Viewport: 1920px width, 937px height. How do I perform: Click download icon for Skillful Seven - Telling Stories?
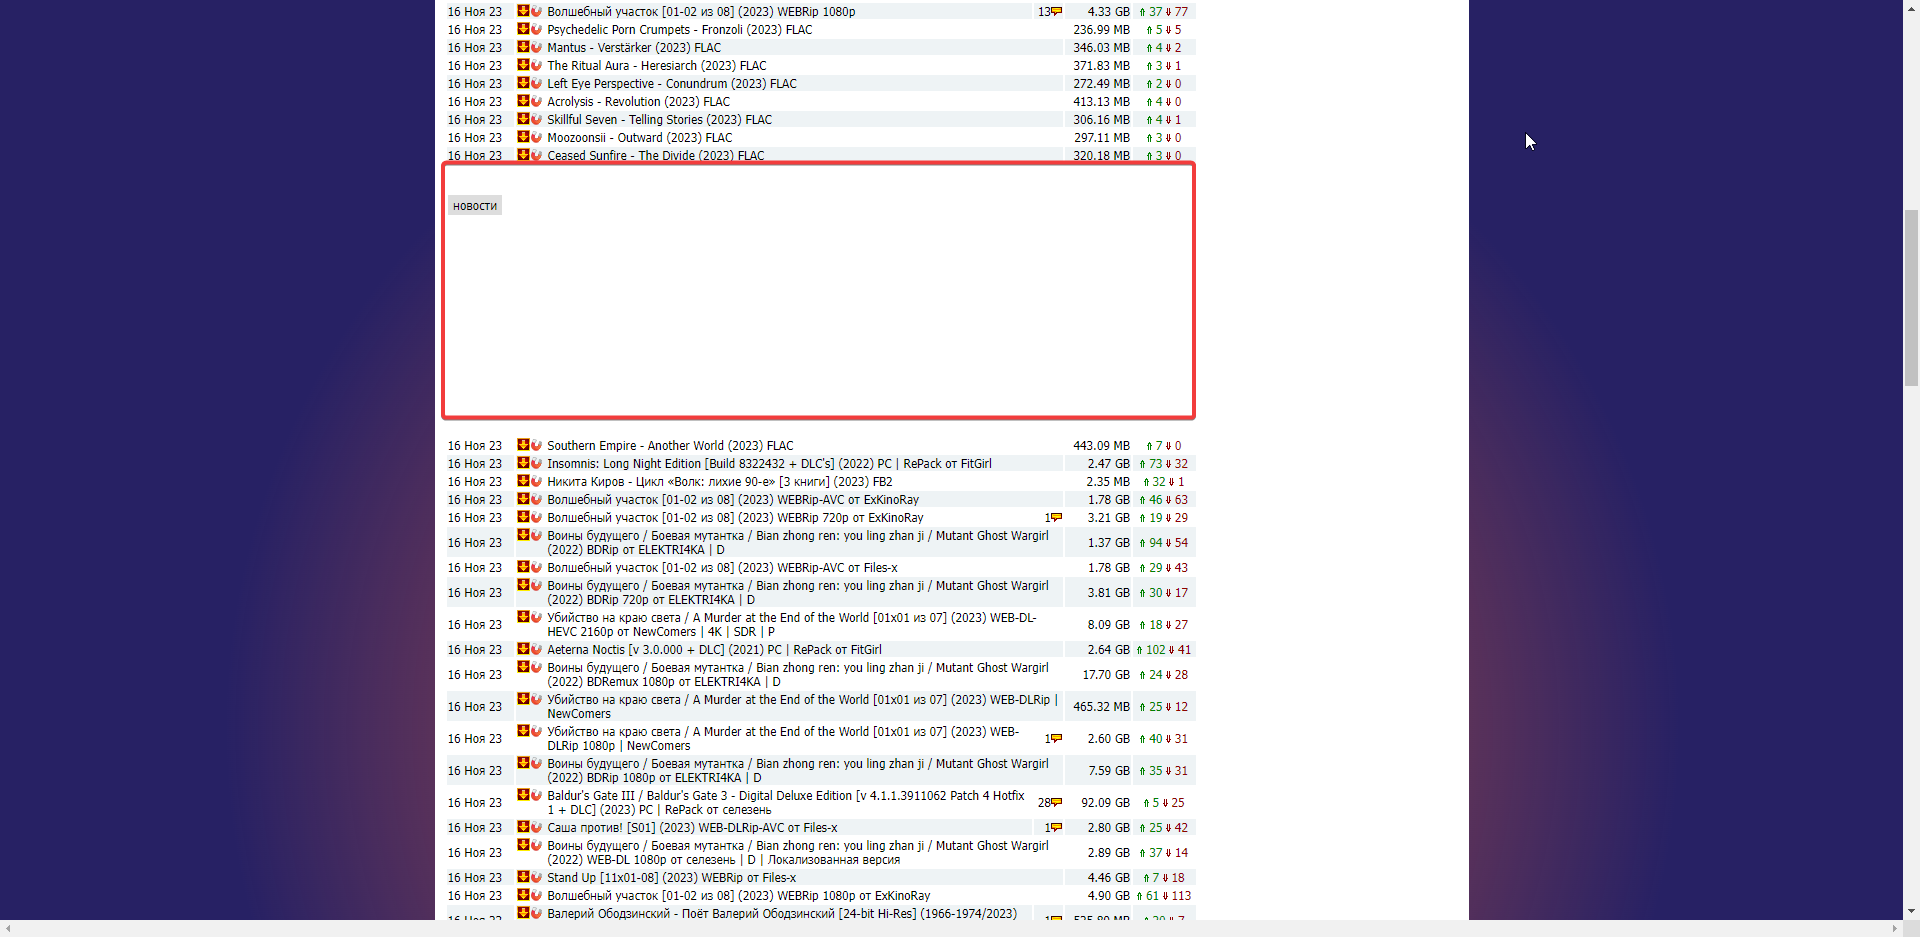[x=523, y=119]
